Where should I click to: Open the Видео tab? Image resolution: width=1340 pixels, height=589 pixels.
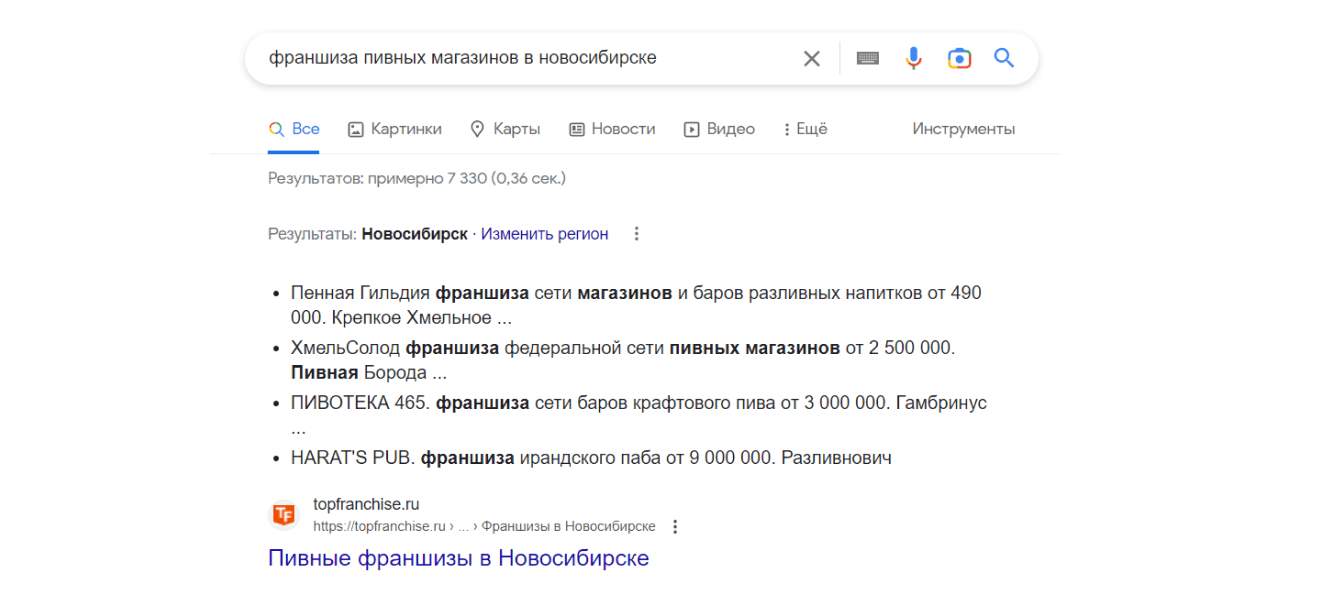(x=719, y=129)
